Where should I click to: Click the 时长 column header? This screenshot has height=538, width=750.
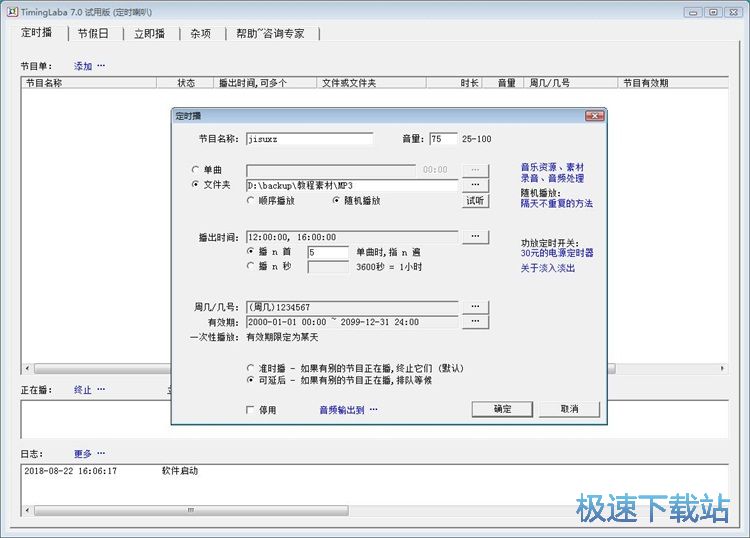tap(454, 83)
